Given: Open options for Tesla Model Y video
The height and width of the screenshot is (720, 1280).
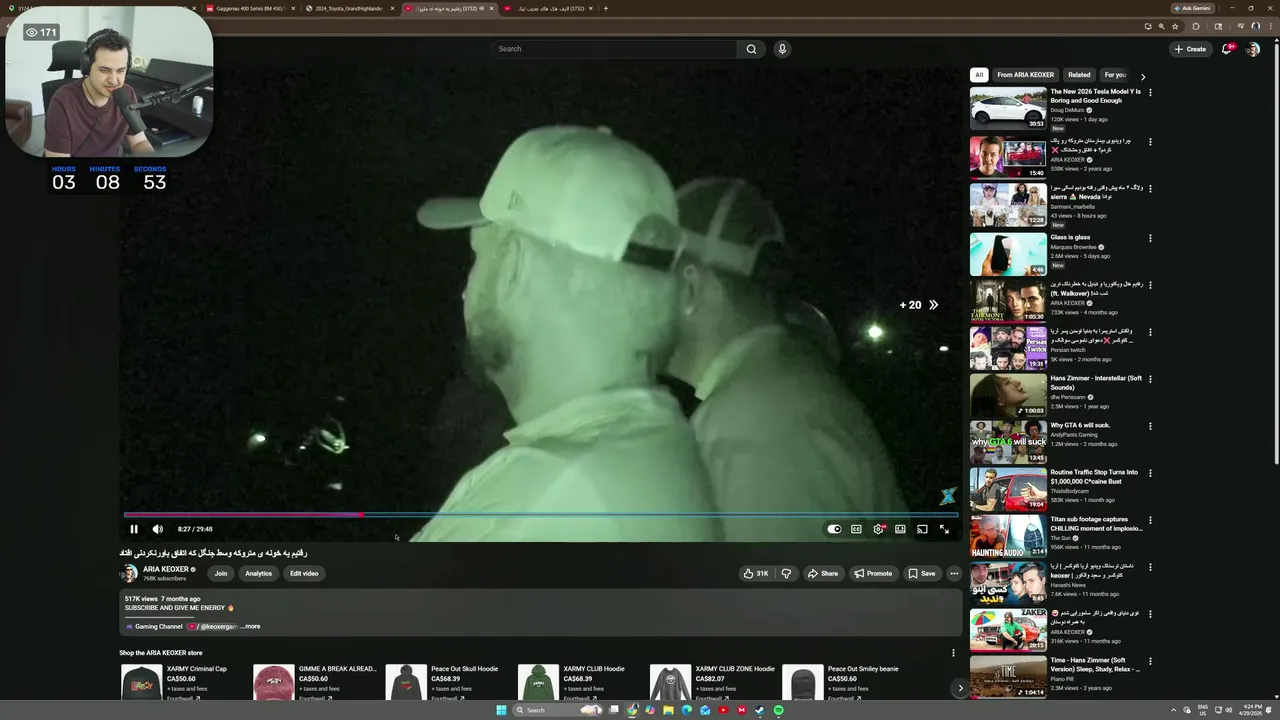Looking at the screenshot, I should [1150, 92].
